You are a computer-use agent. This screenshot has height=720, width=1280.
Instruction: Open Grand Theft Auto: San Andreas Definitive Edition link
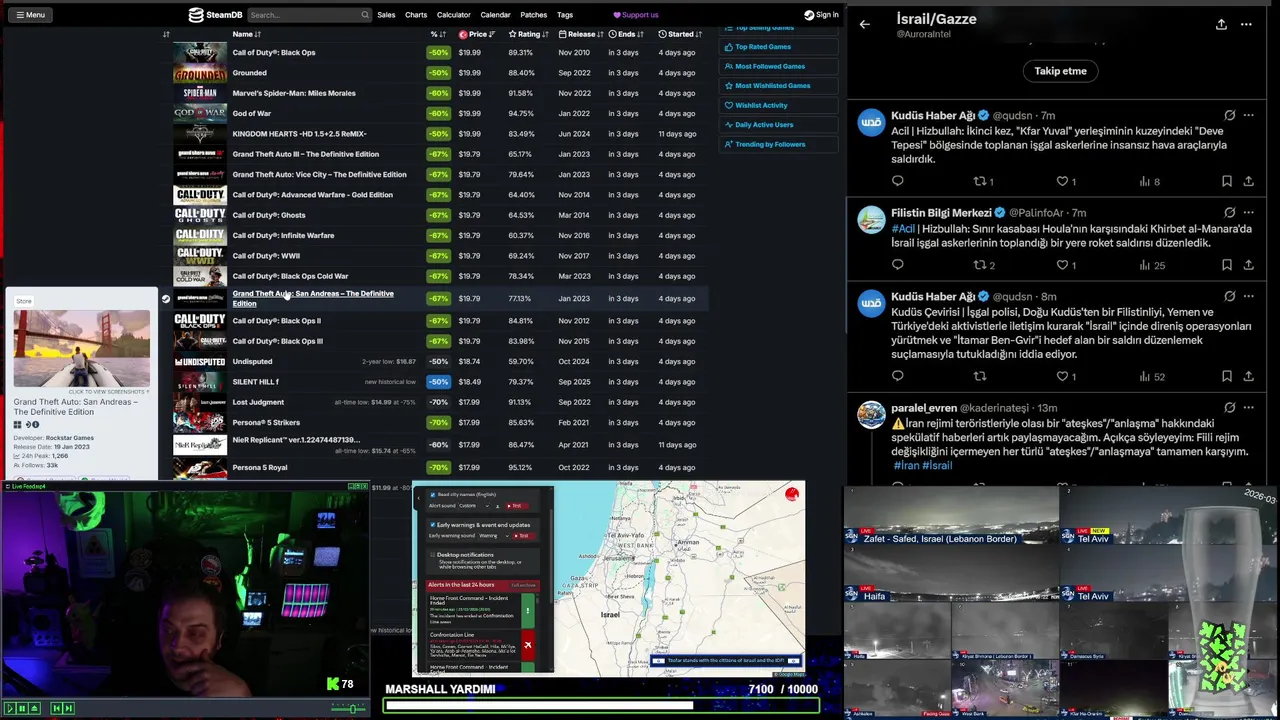[313, 298]
